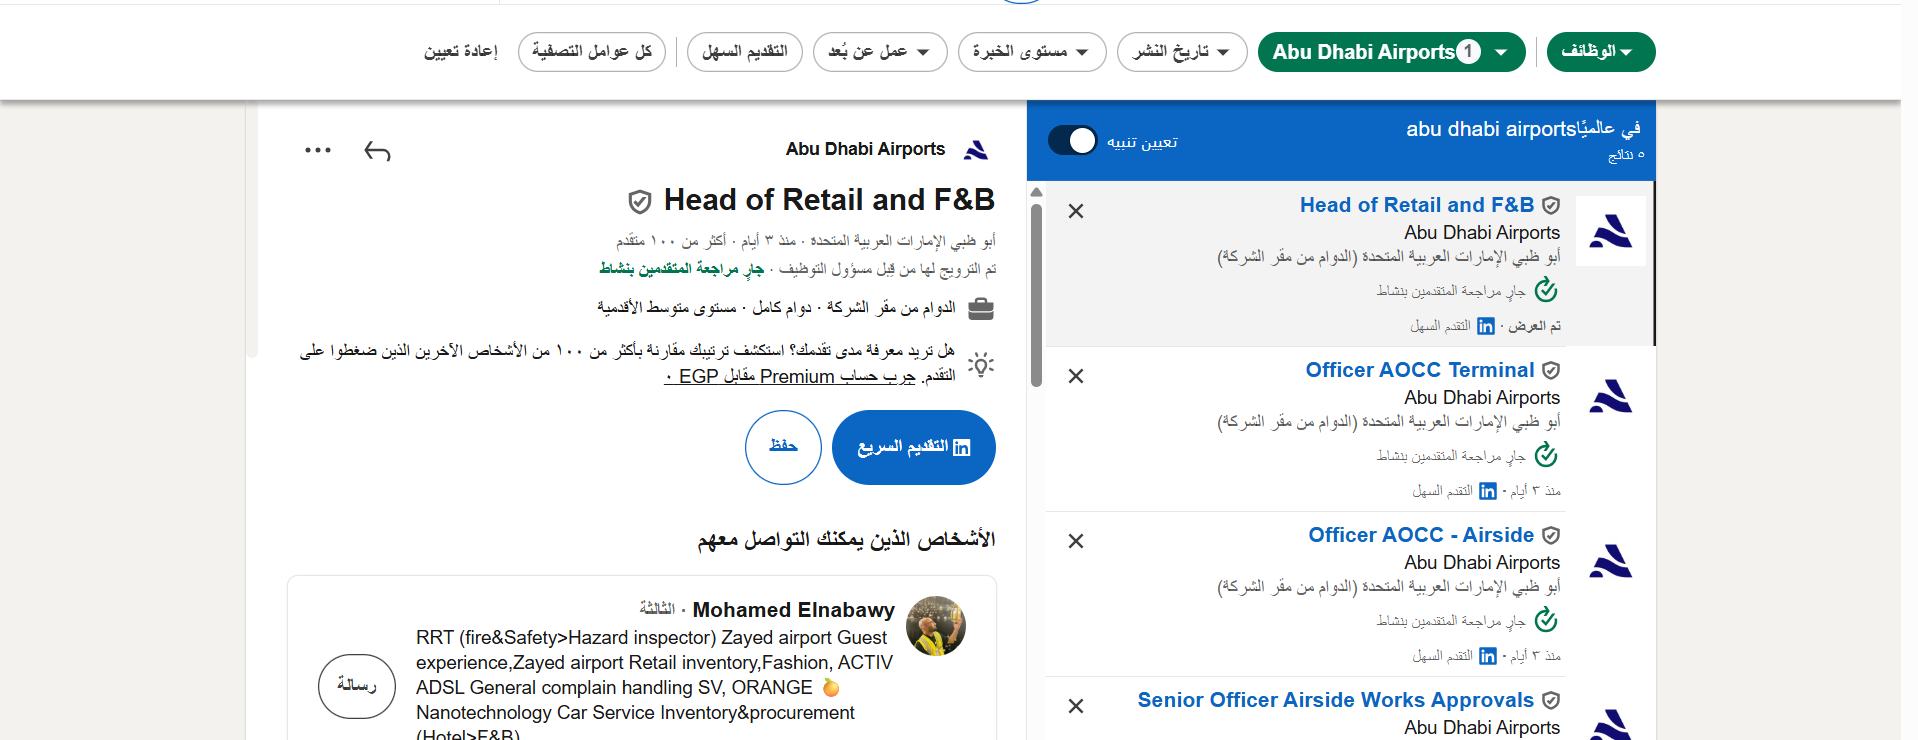Open All filters button
This screenshot has height=740, width=1918.
pyautogui.click(x=592, y=52)
